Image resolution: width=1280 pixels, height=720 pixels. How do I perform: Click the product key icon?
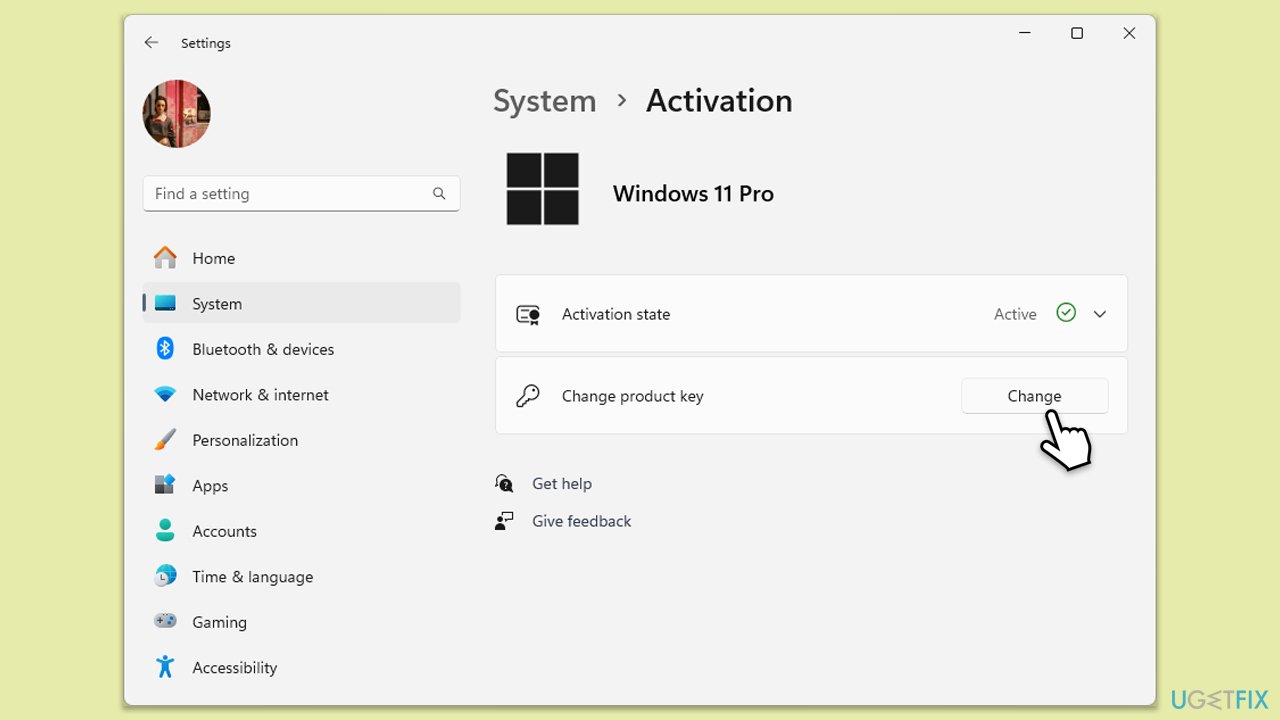528,396
